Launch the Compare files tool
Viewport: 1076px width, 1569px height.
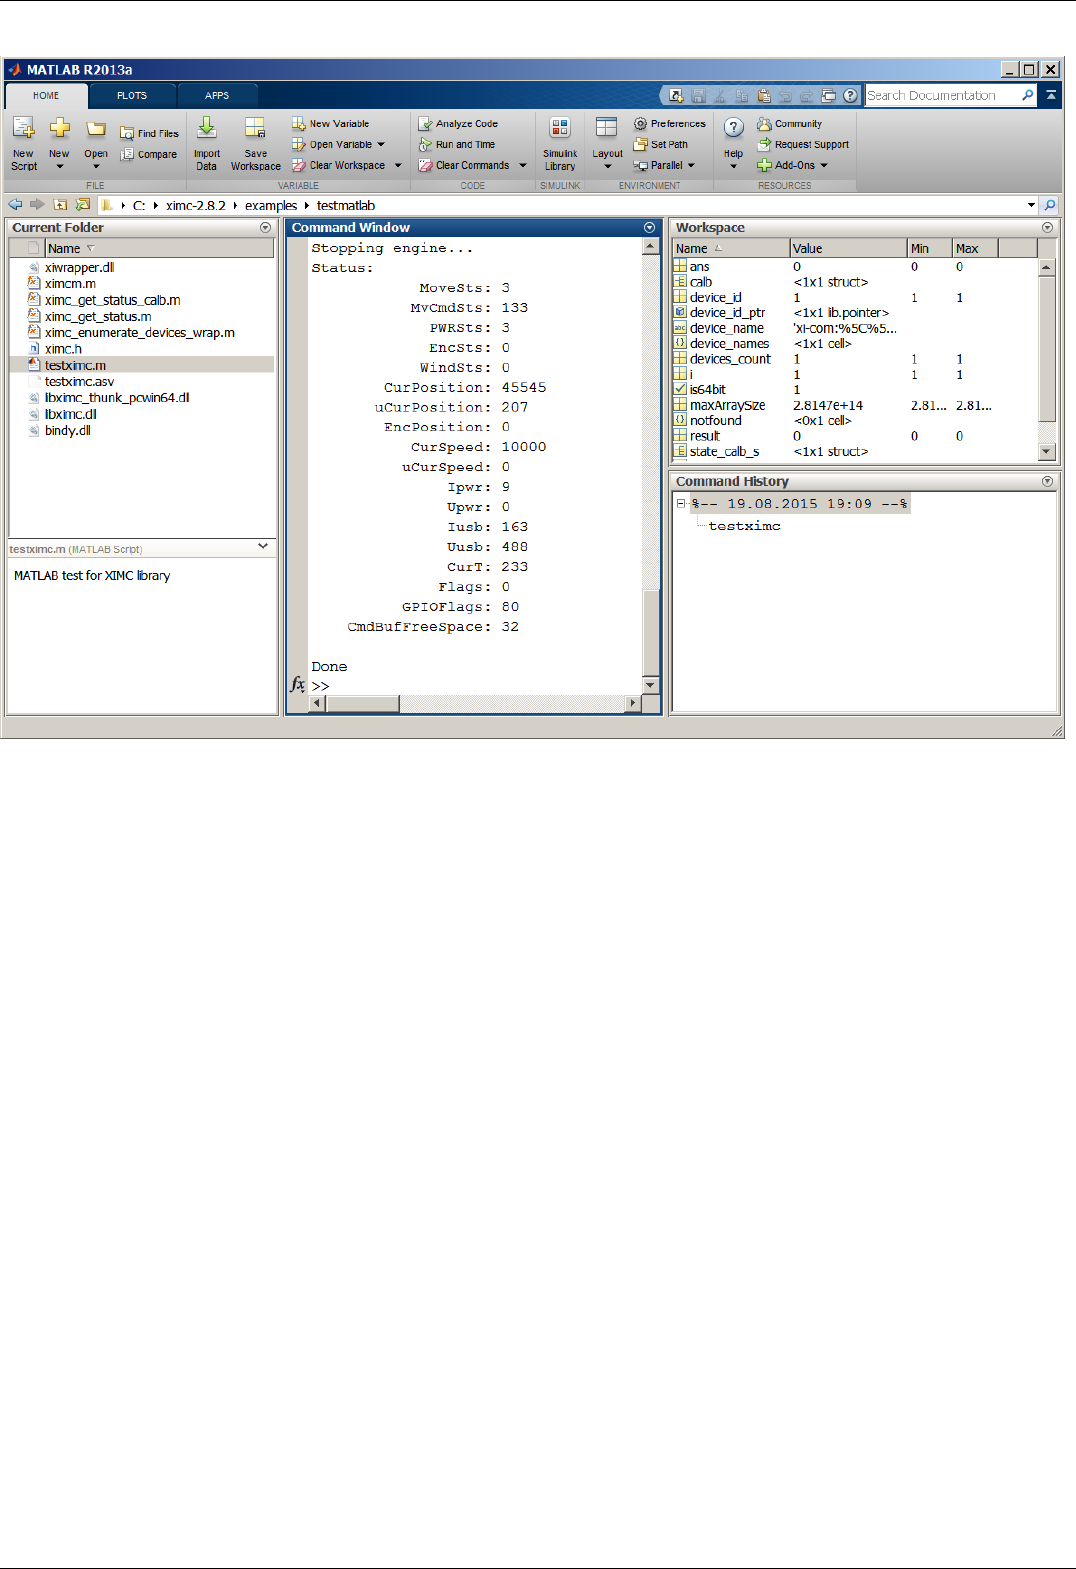tap(149, 154)
